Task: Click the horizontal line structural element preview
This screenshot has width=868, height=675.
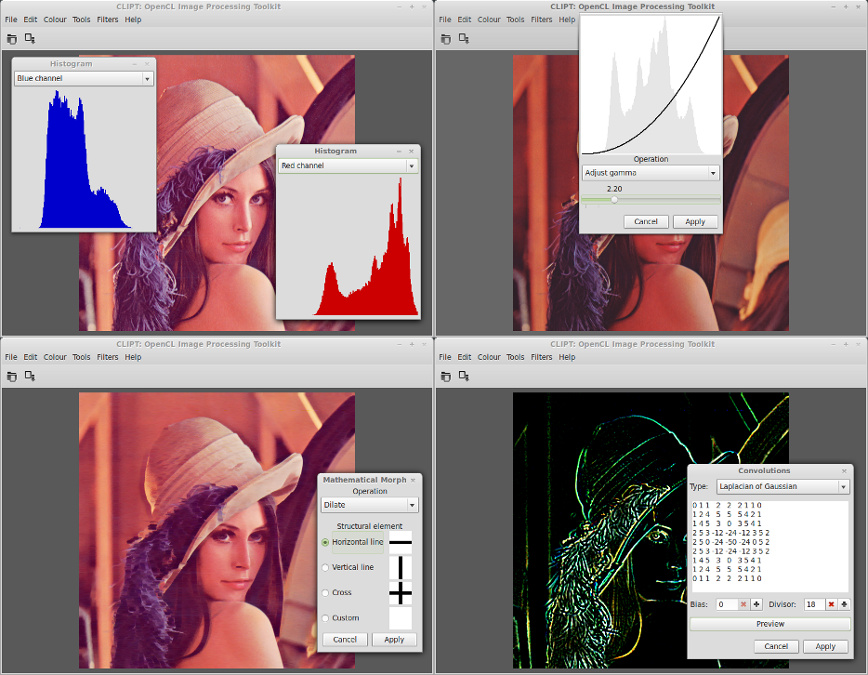Action: coord(400,542)
